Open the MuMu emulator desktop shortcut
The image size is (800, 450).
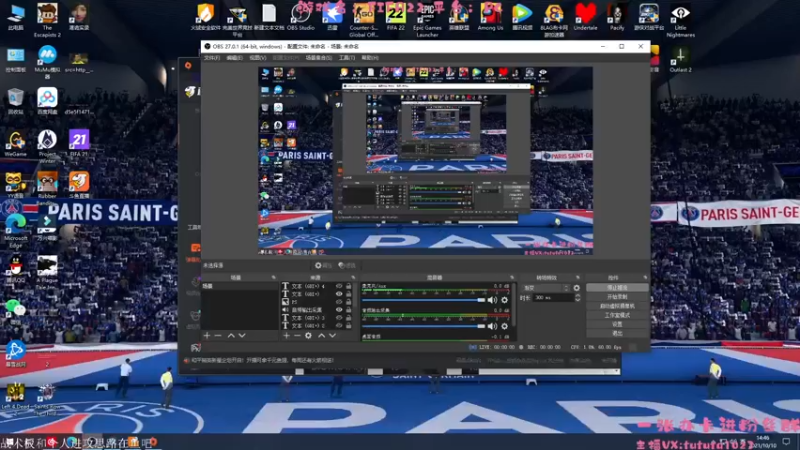tap(47, 61)
